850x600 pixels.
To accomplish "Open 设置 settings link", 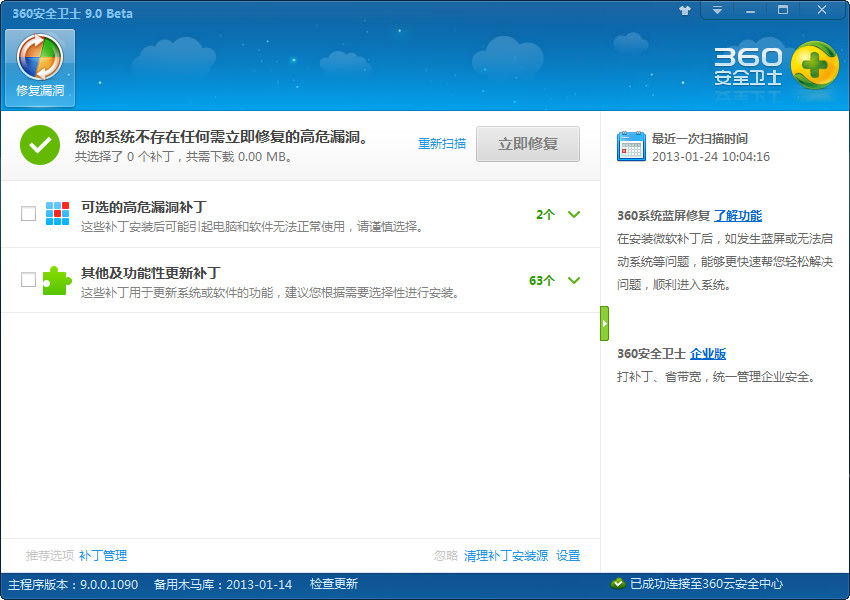I will pos(568,556).
